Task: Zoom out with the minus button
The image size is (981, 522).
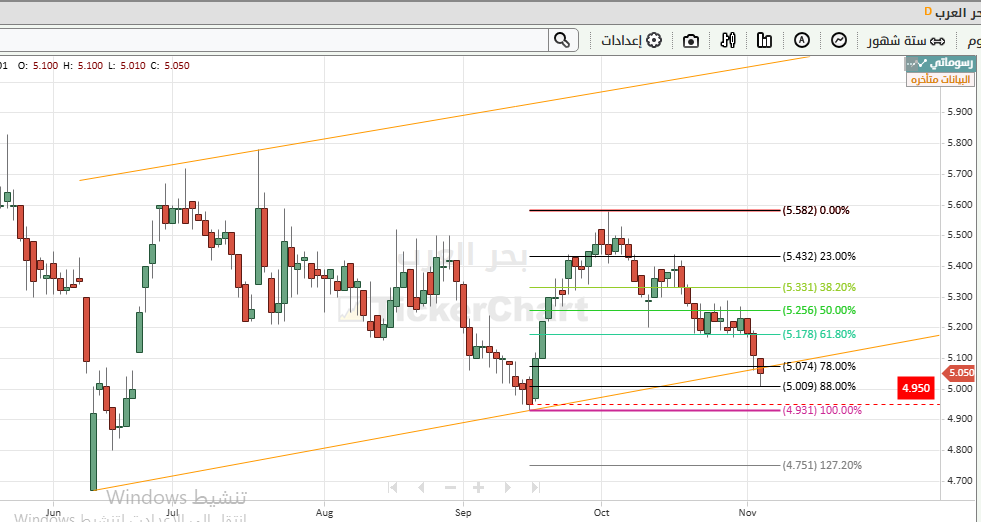Action: point(451,487)
